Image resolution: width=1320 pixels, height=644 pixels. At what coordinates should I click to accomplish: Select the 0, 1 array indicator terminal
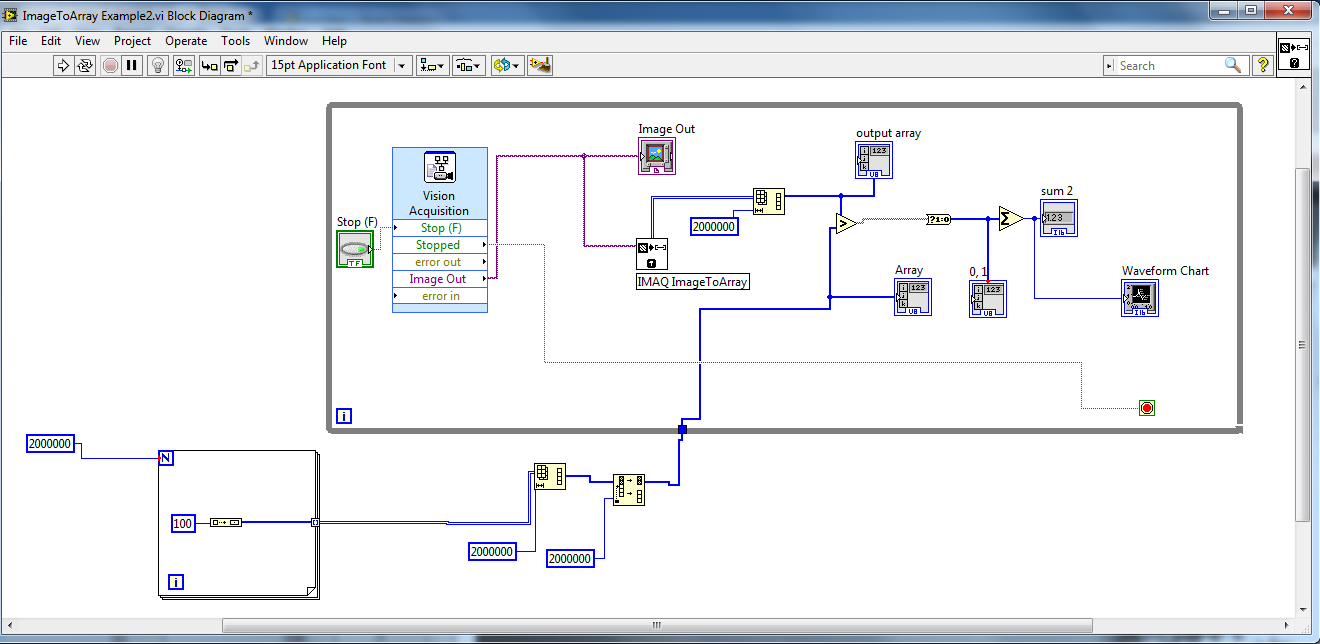pyautogui.click(x=988, y=299)
